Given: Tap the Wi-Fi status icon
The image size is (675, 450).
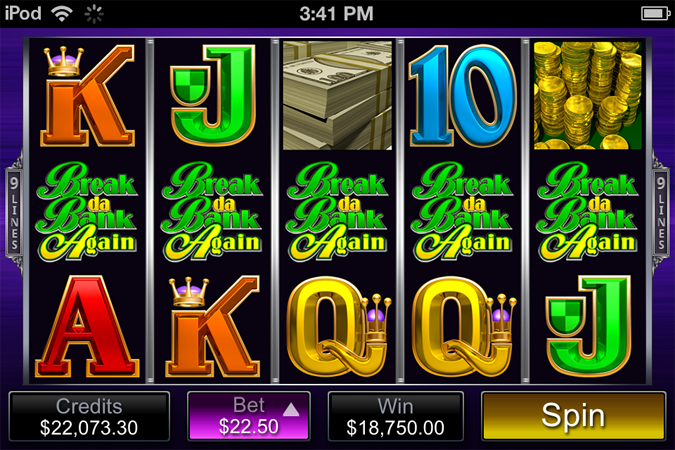Looking at the screenshot, I should click(62, 14).
